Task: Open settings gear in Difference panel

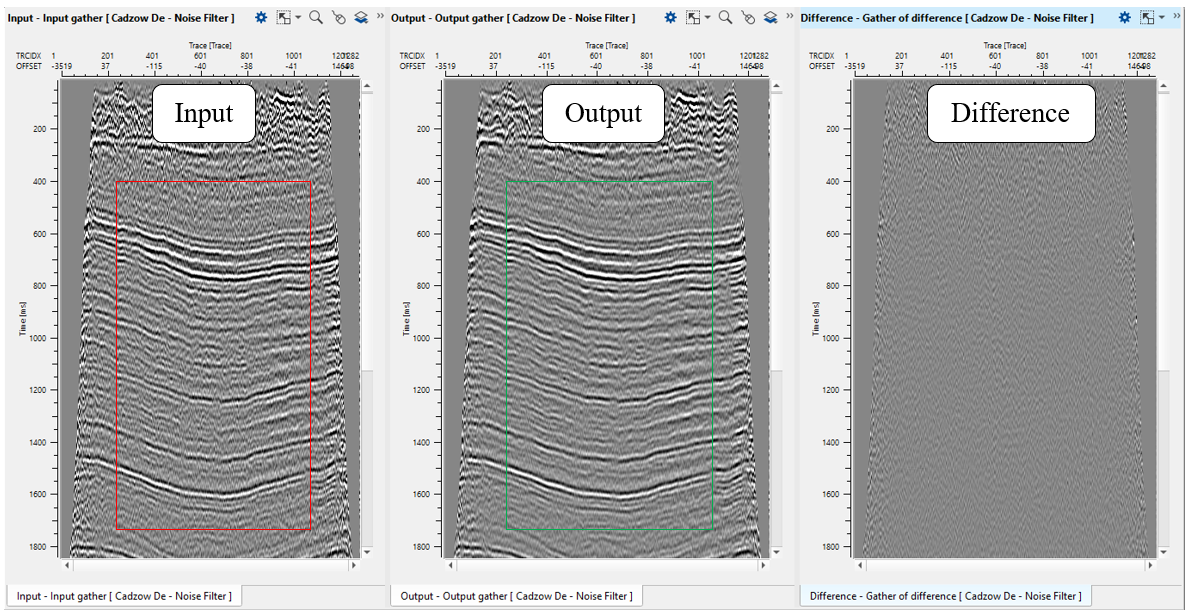Action: pos(1125,18)
